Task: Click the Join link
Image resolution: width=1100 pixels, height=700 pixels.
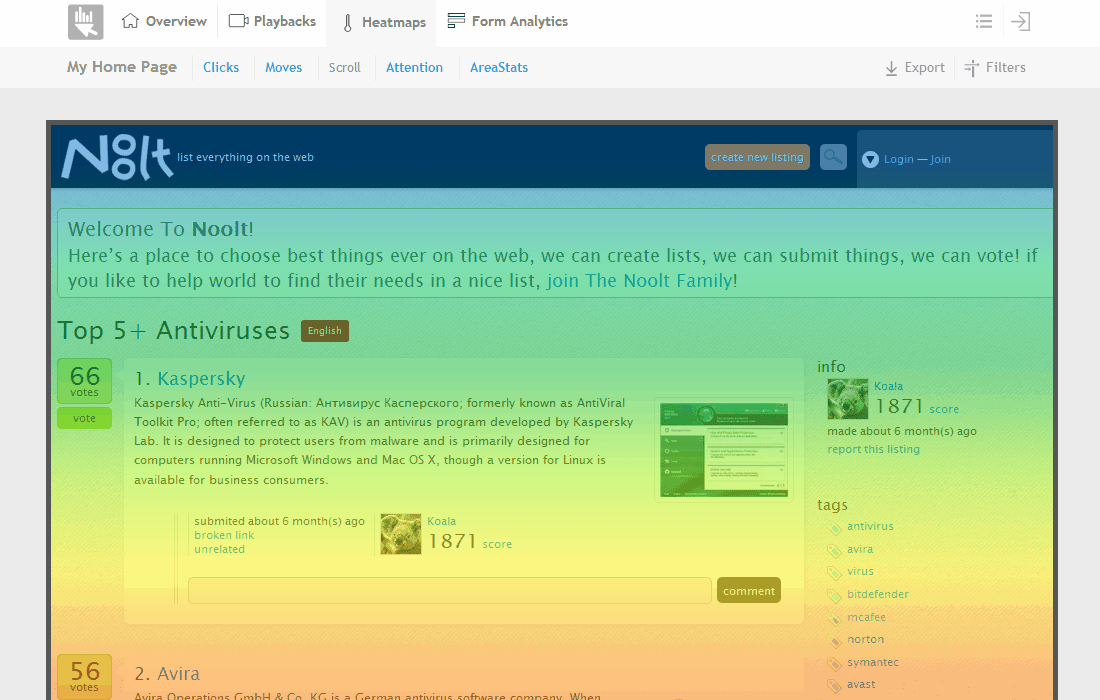Action: 941,159
